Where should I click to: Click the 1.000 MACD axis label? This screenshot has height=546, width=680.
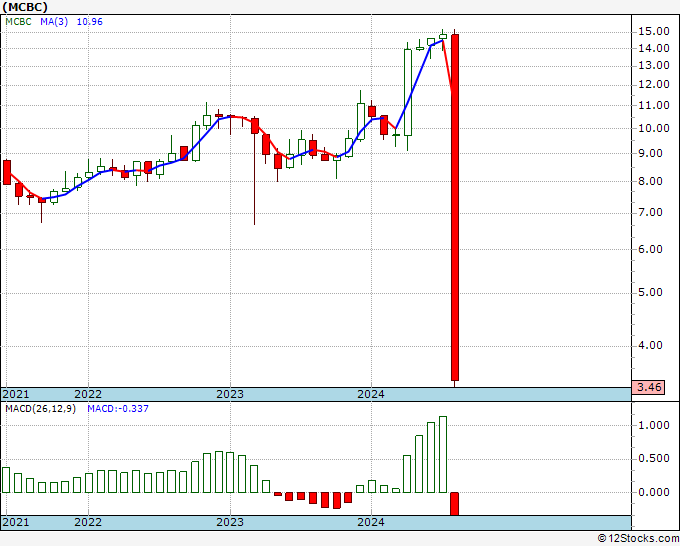click(x=654, y=425)
